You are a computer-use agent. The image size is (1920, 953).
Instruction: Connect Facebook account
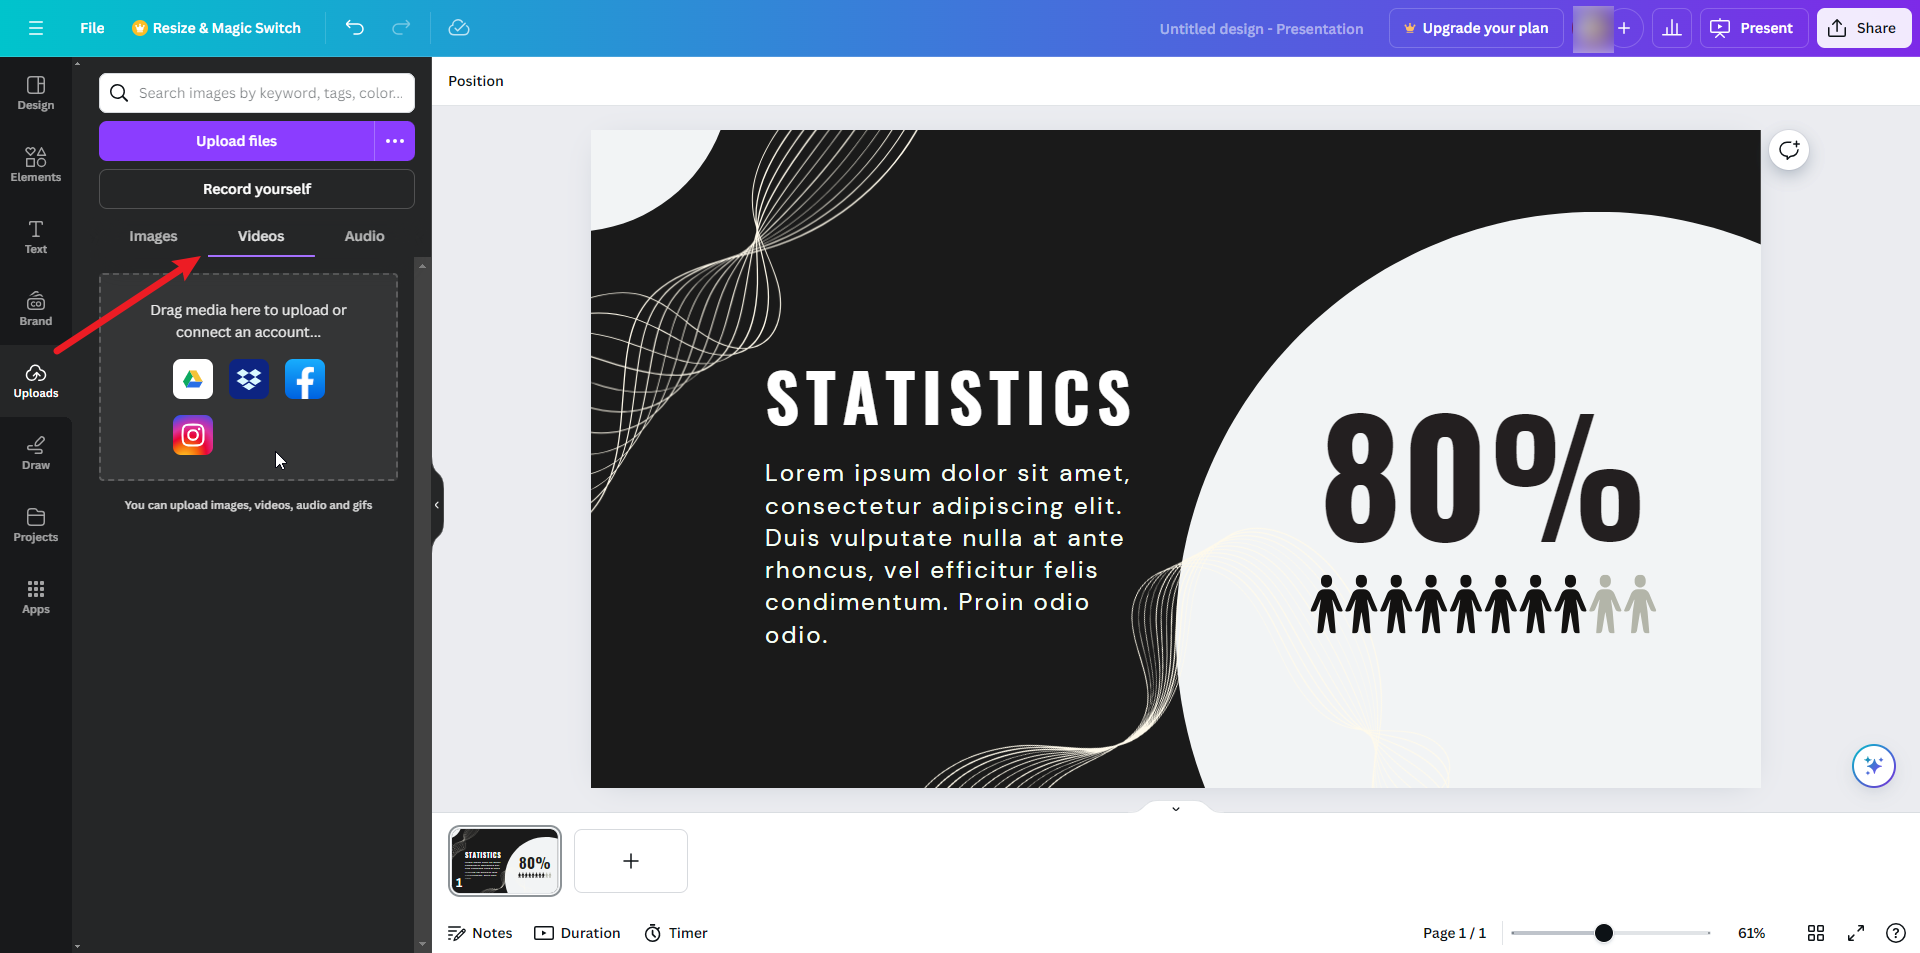(305, 379)
